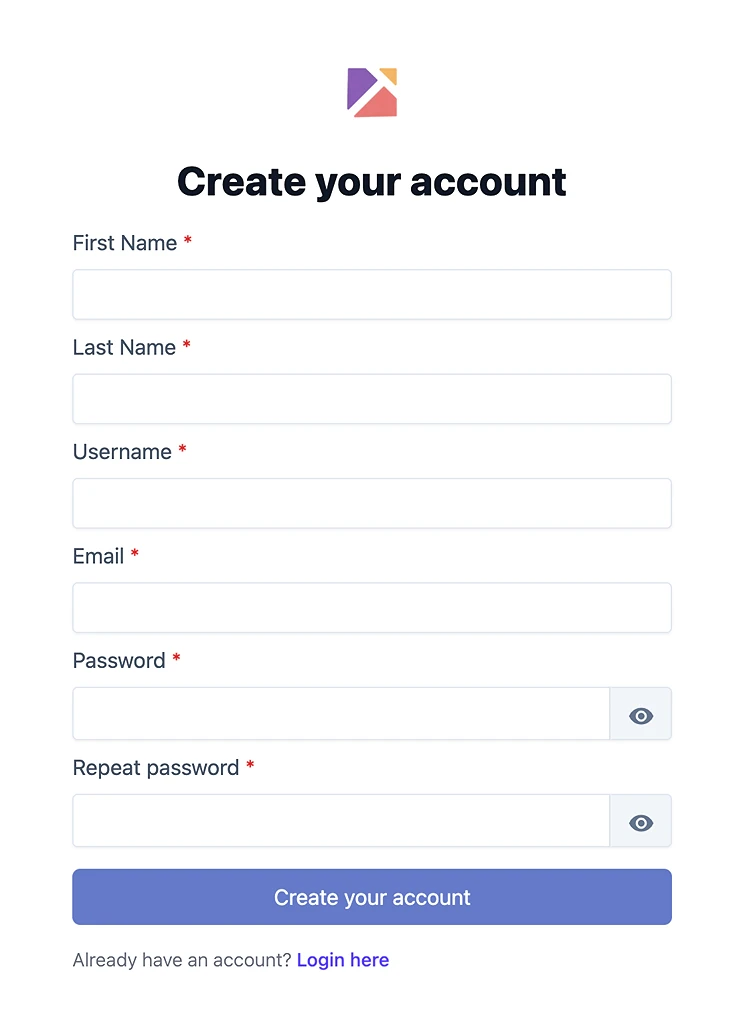Click the colorful logo icon at top

click(372, 92)
